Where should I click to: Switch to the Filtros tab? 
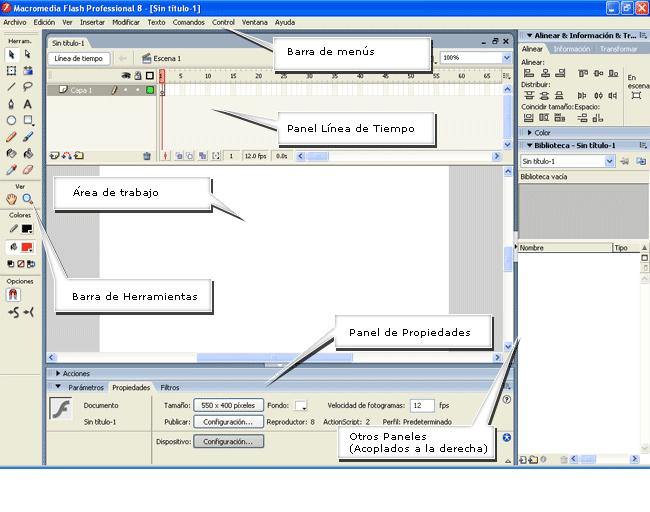pos(170,388)
